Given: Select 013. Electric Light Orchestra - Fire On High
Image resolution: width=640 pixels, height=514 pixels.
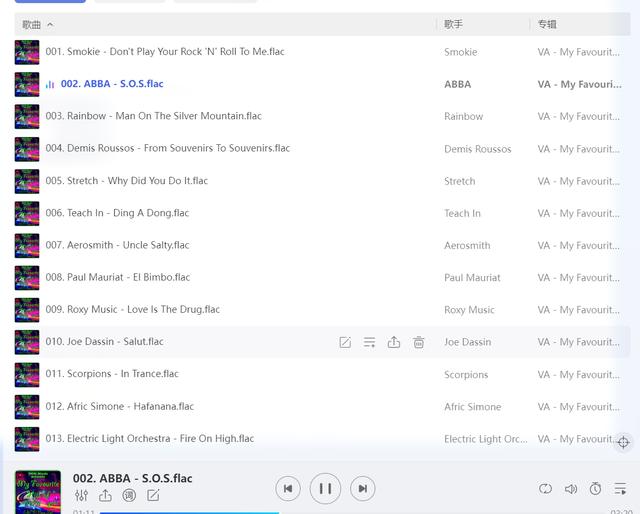Looking at the screenshot, I should pos(149,438).
